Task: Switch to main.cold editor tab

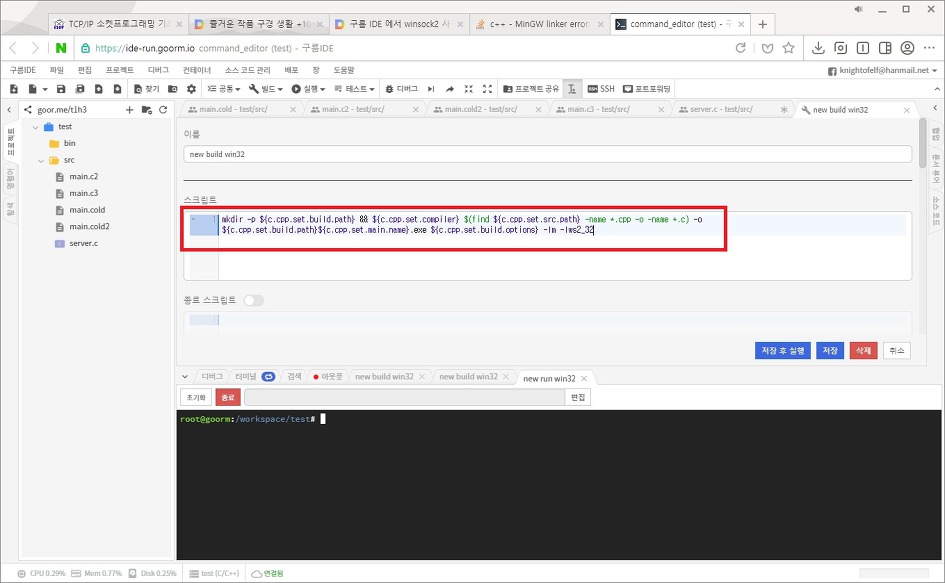Action: click(234, 110)
